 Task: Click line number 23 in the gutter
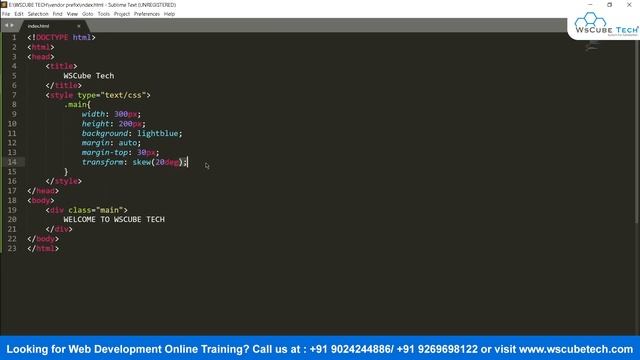point(12,249)
